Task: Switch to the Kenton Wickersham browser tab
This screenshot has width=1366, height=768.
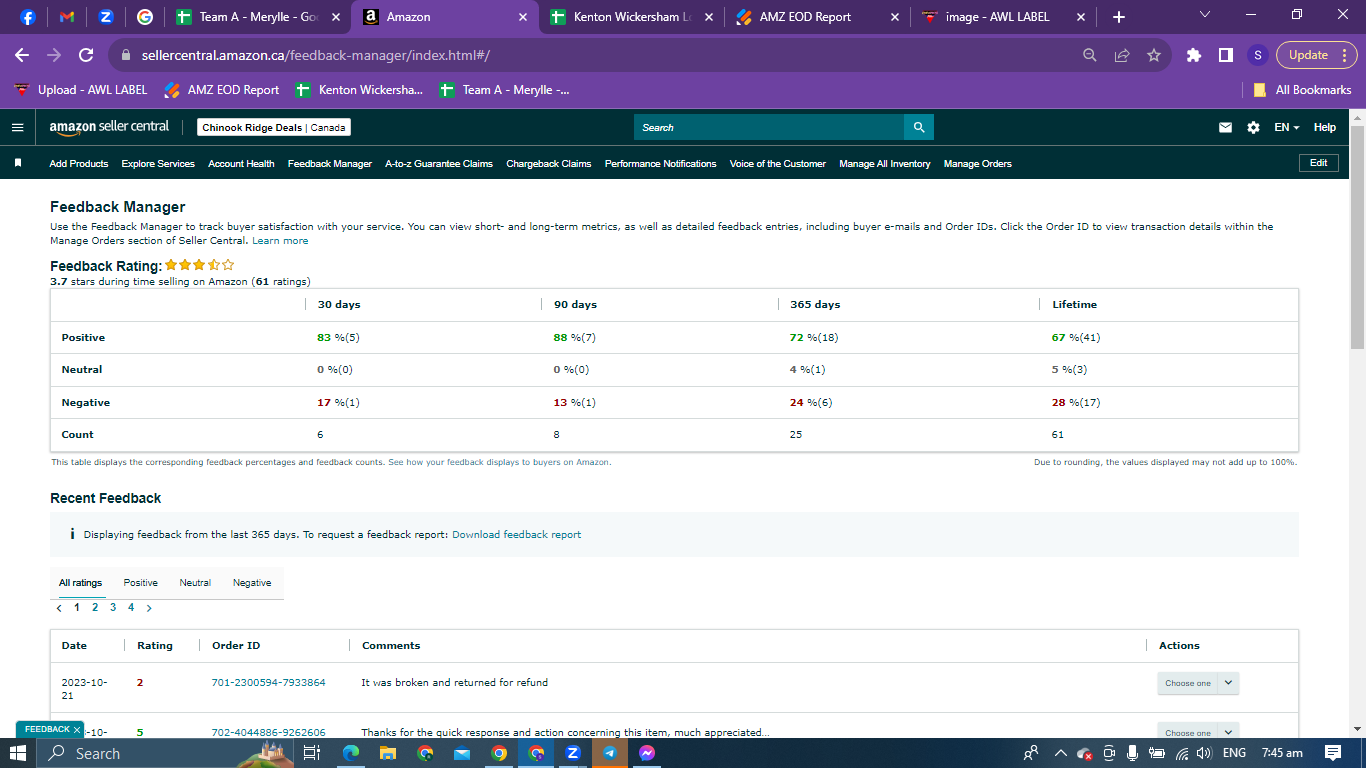Action: (x=633, y=17)
